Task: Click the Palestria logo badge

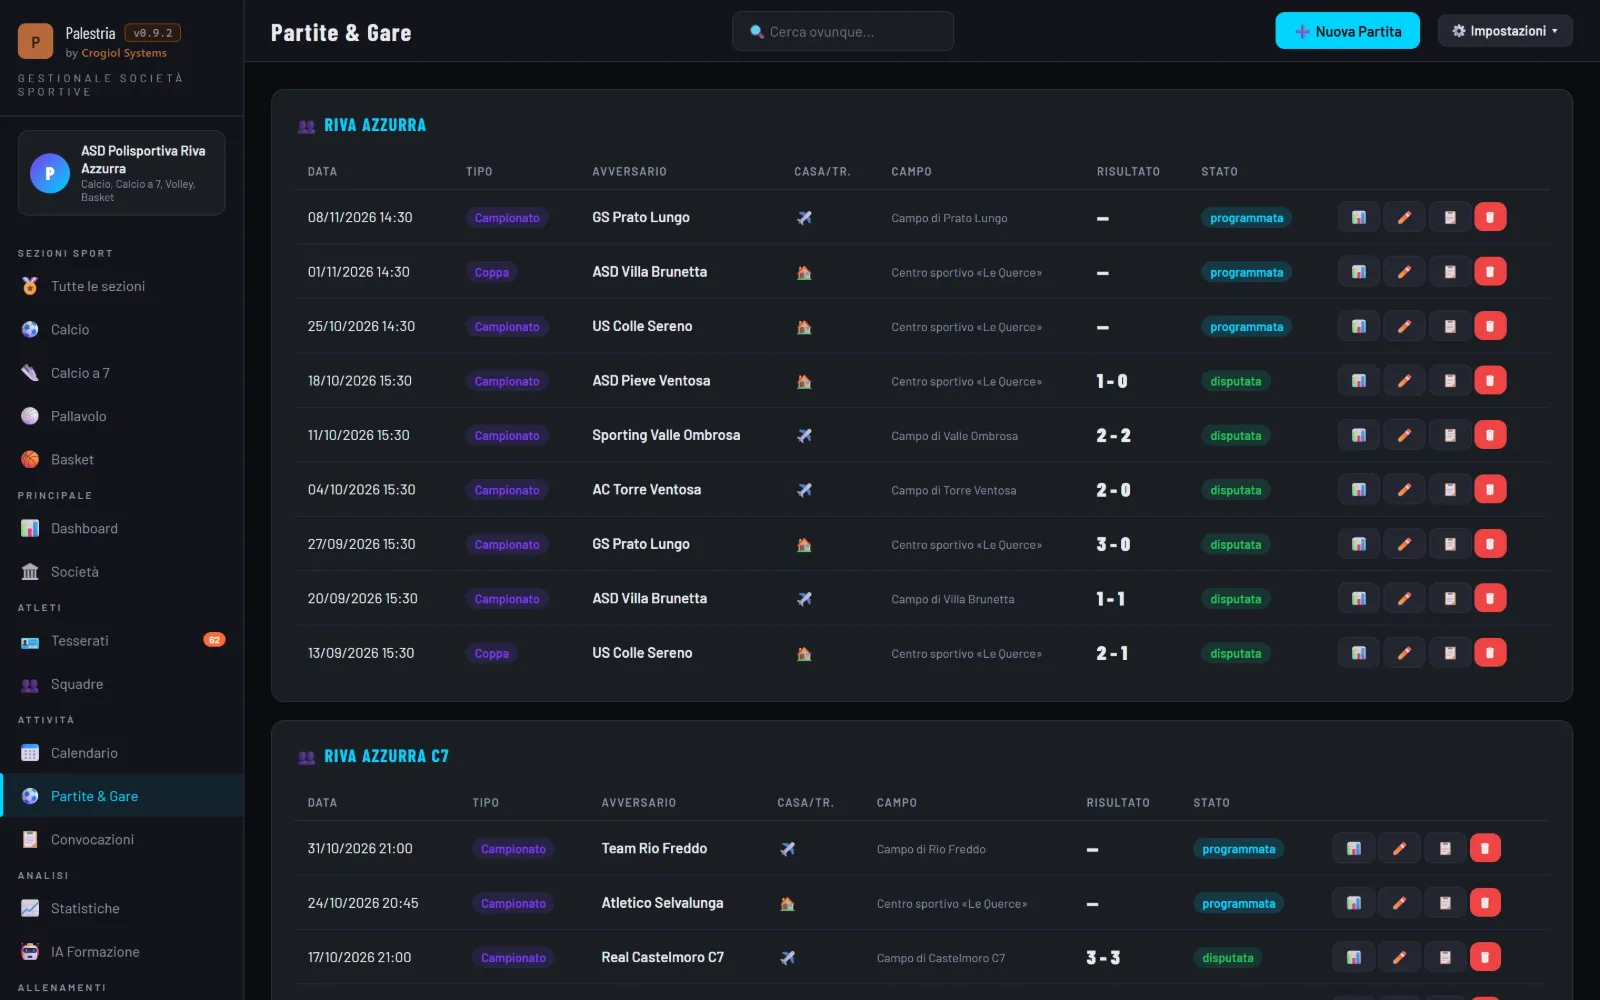Action: tap(36, 41)
